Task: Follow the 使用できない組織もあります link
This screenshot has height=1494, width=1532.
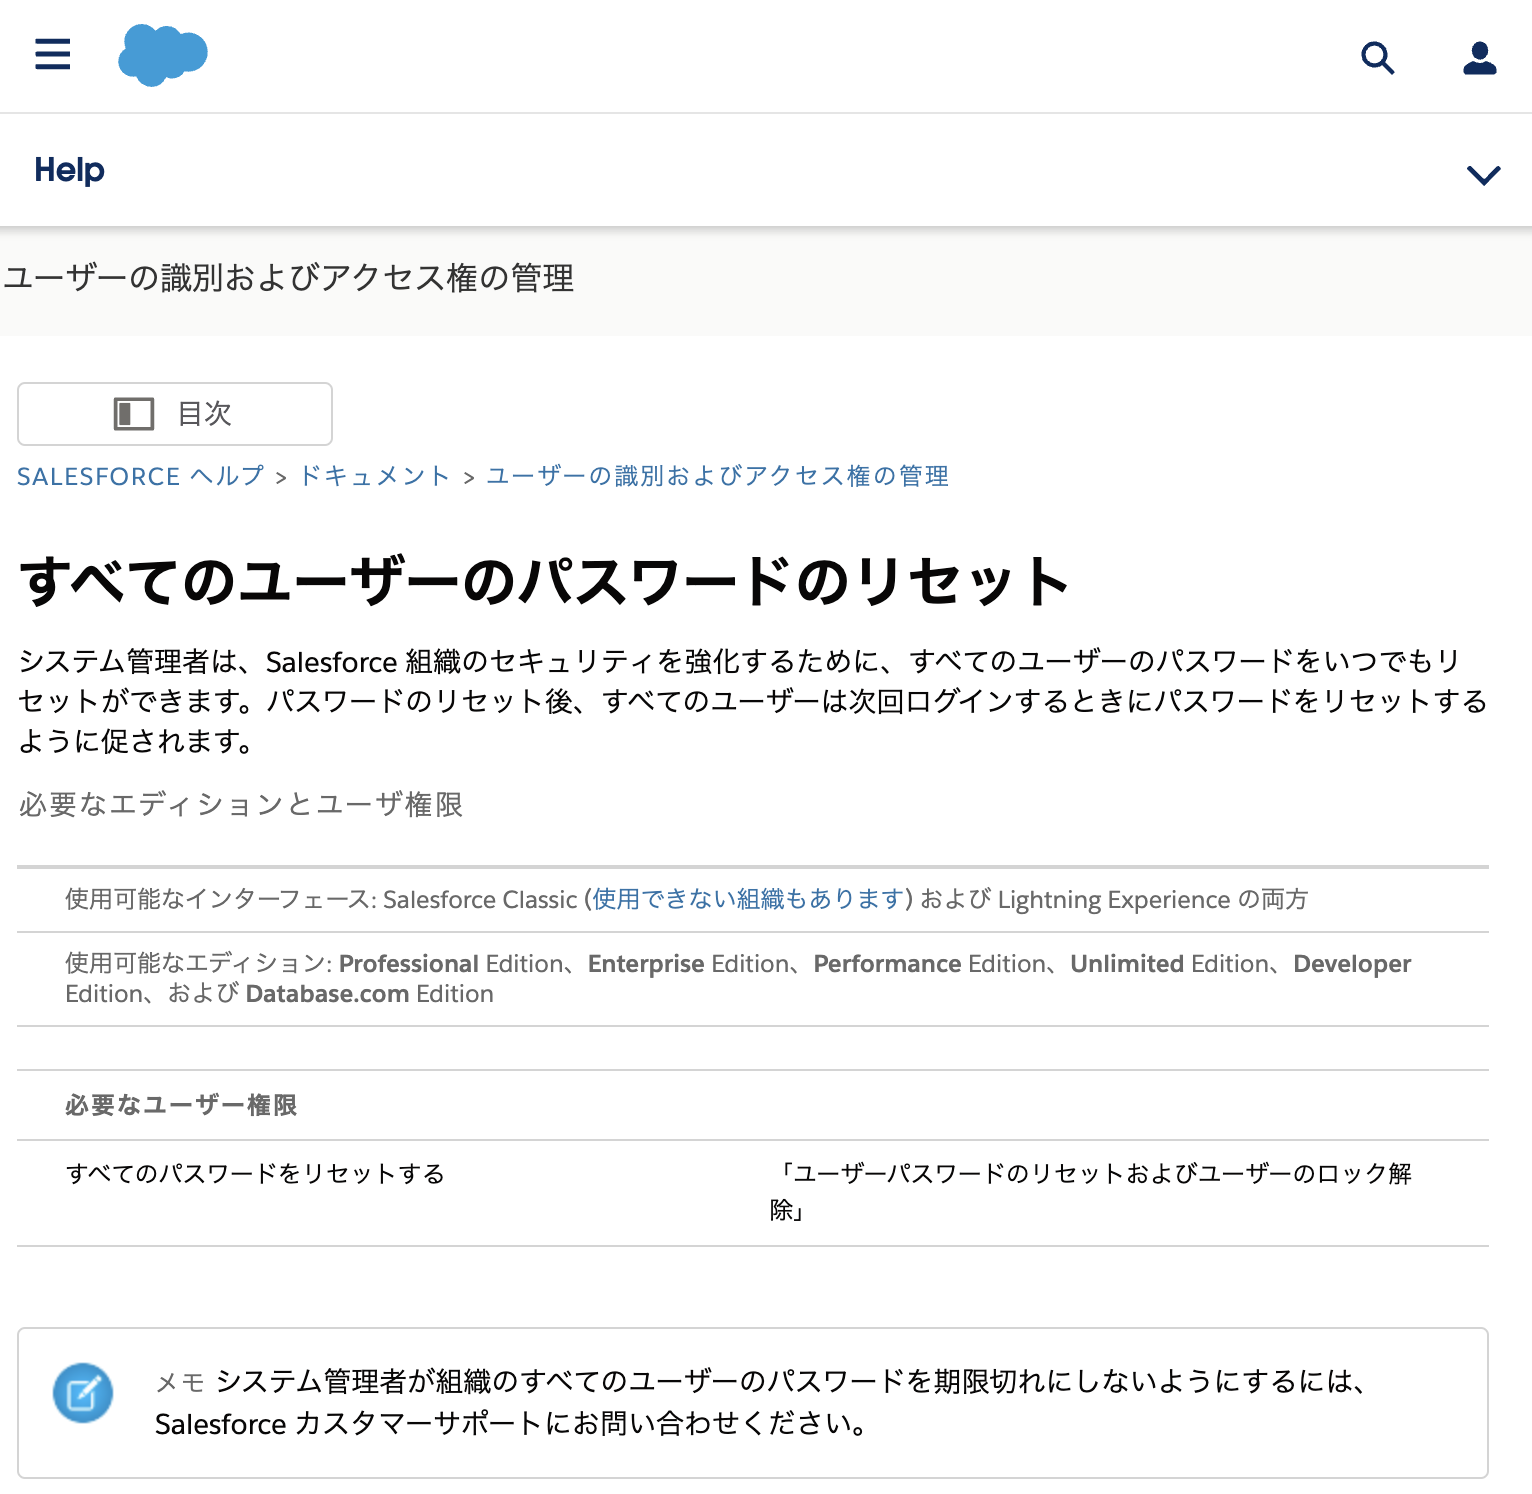Action: click(x=749, y=899)
